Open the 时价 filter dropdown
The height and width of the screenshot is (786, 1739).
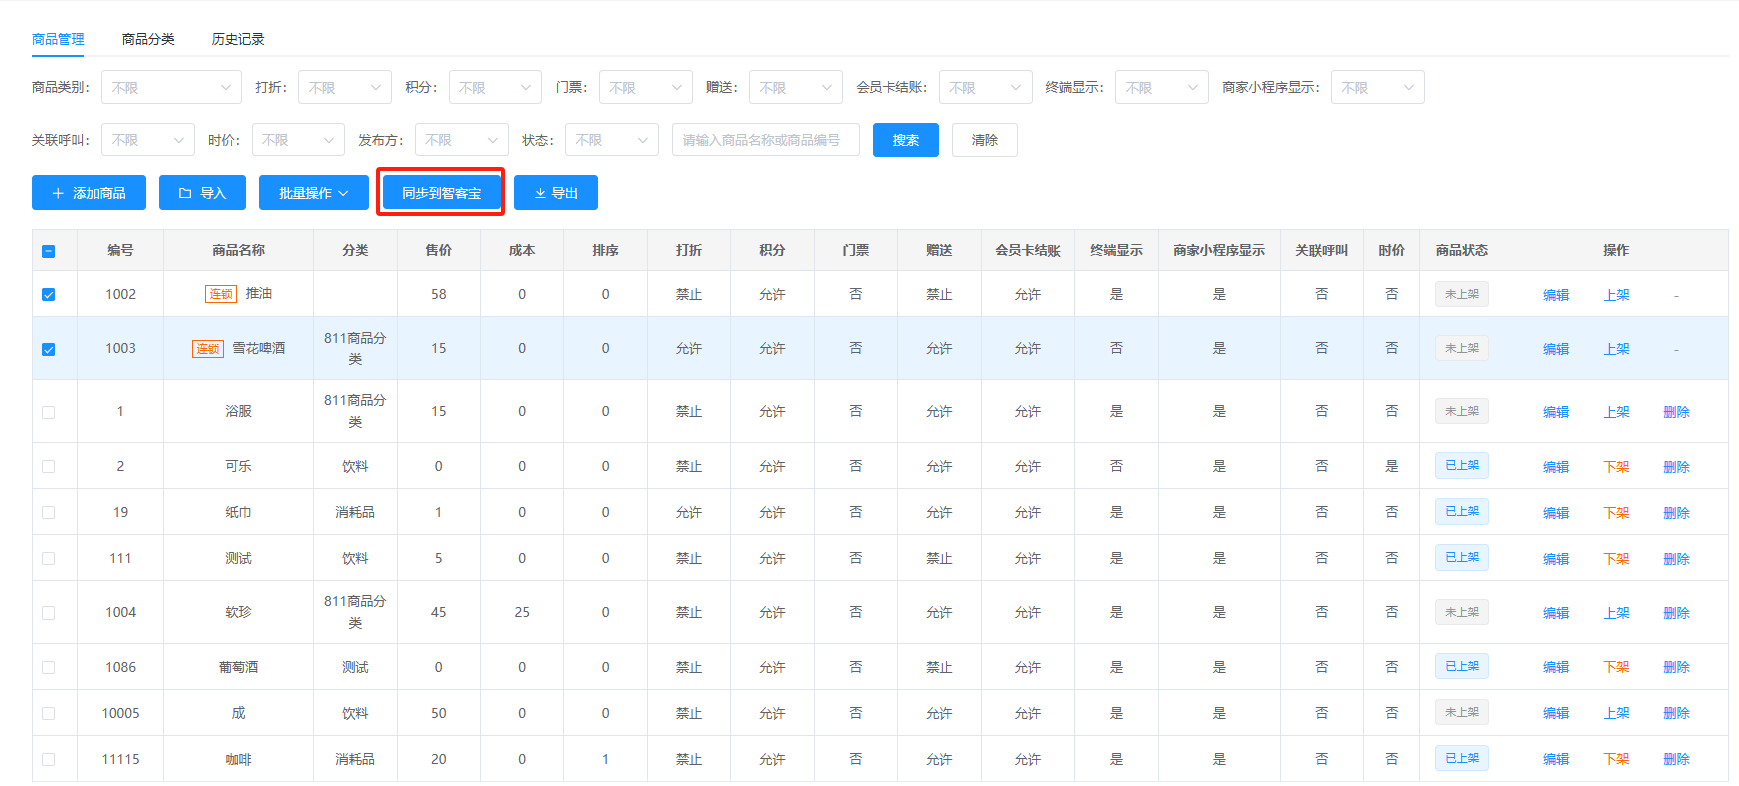[x=298, y=140]
